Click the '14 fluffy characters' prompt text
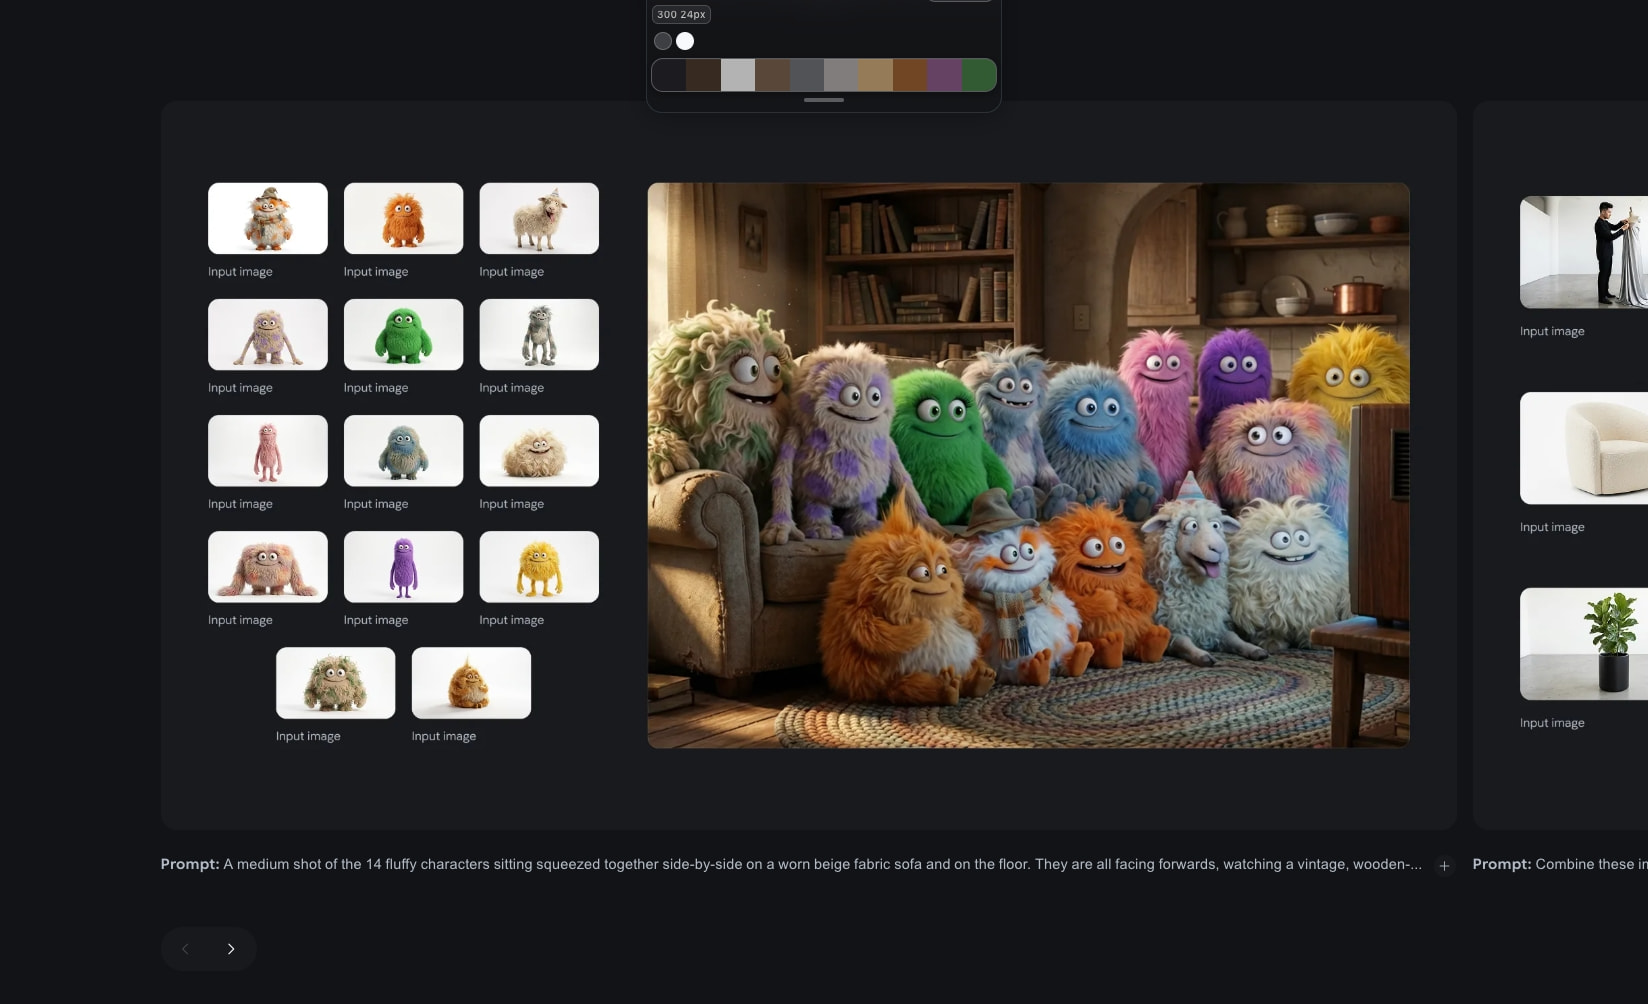 (x=427, y=864)
